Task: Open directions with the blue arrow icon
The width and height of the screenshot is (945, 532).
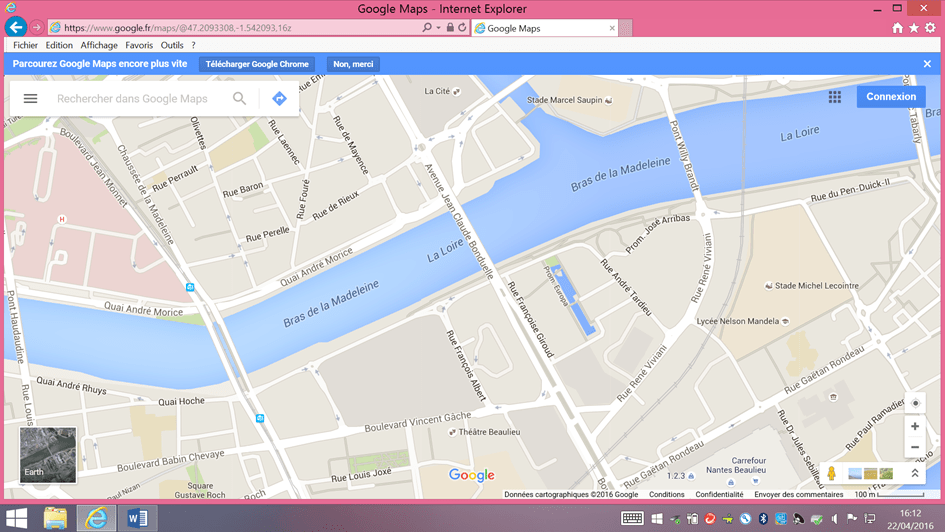Action: (279, 99)
